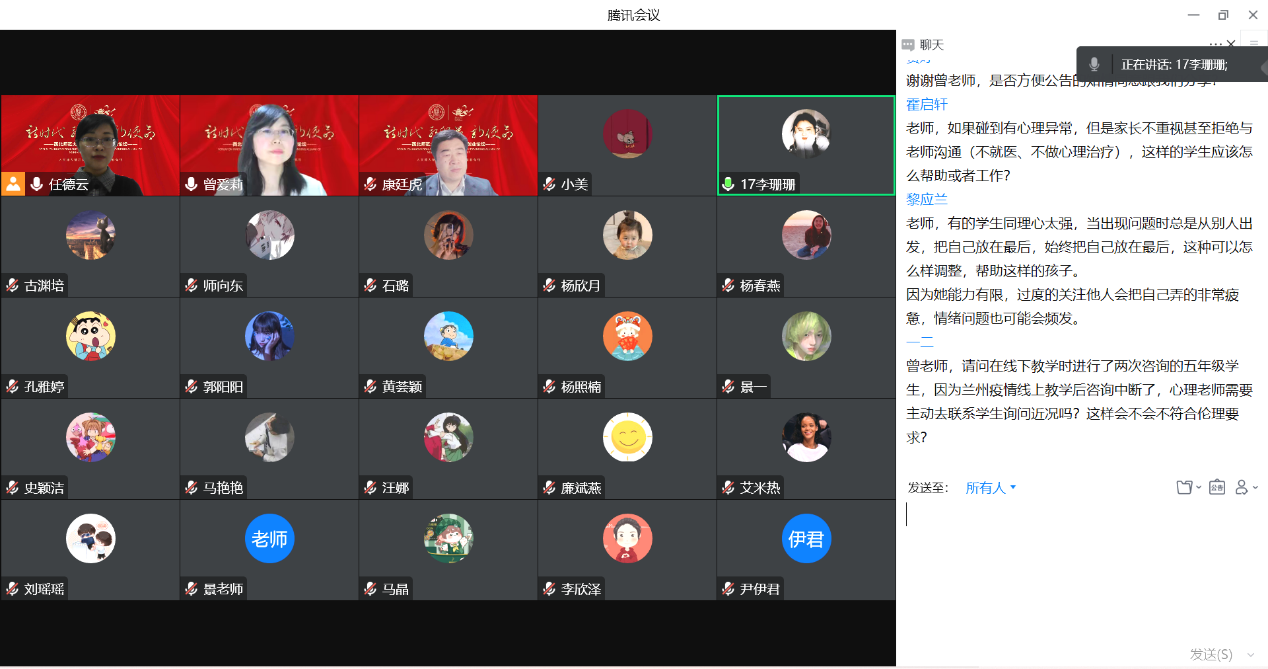Select 景老师's participant tile with 老师 avatar

(269, 550)
